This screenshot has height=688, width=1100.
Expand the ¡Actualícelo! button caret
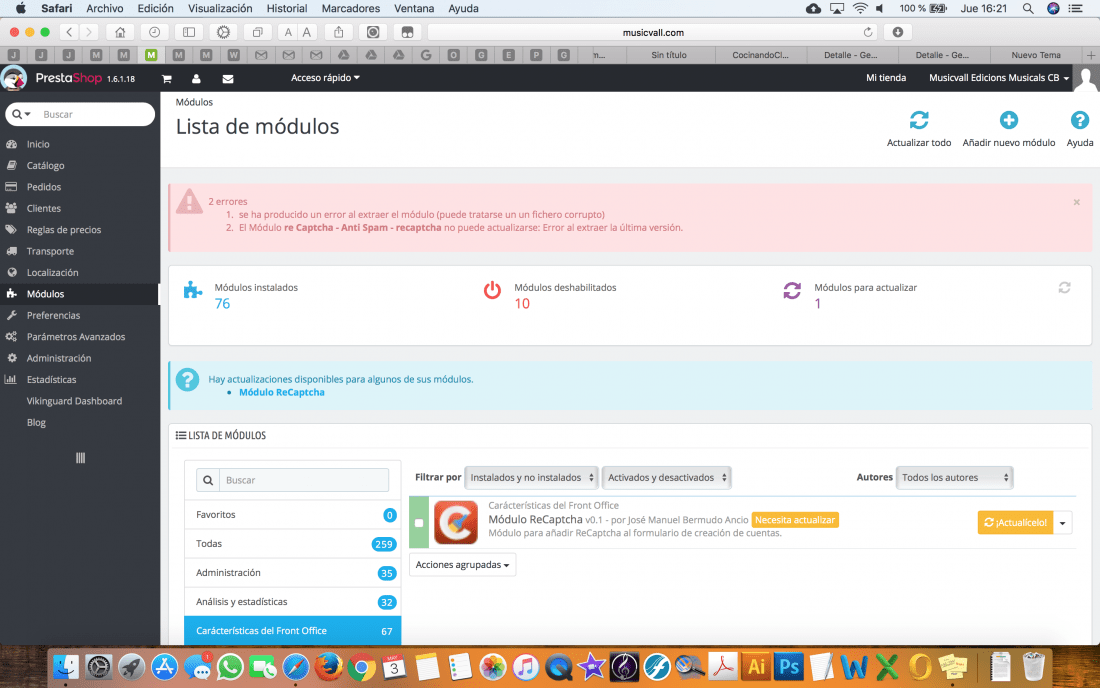point(1063,522)
